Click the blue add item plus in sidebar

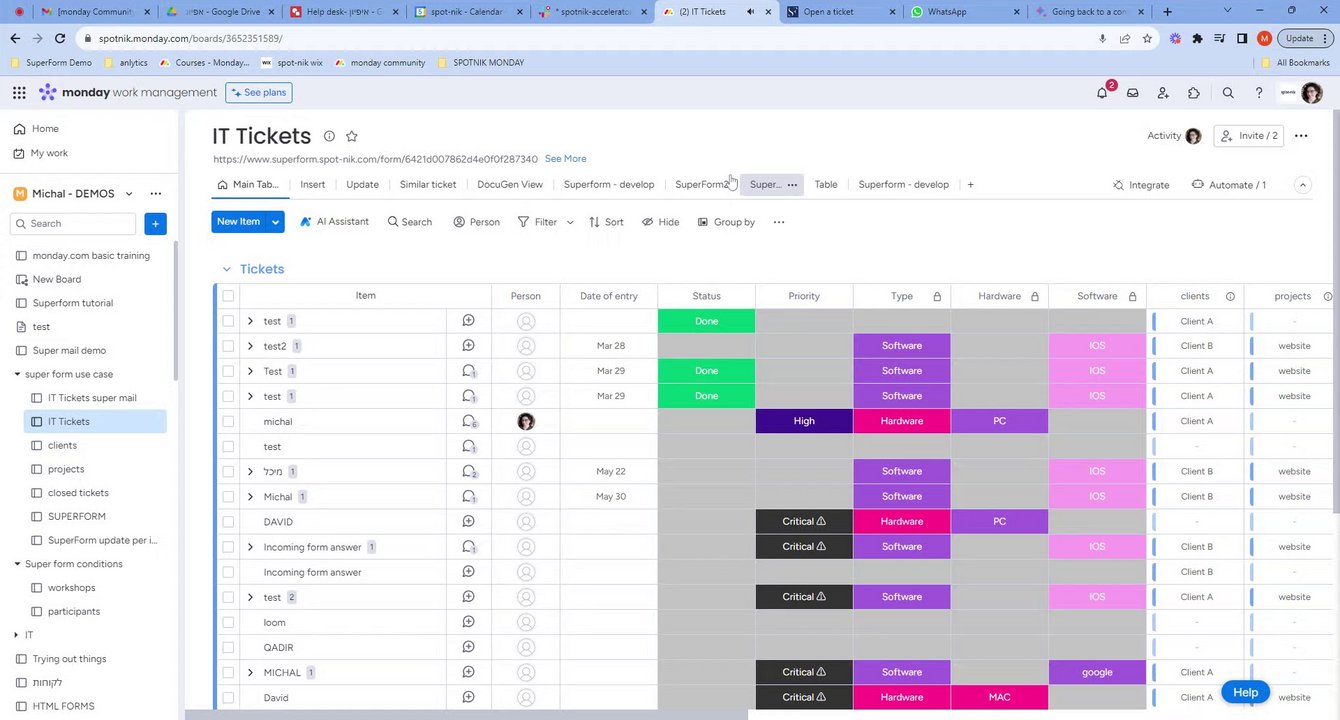(x=154, y=224)
